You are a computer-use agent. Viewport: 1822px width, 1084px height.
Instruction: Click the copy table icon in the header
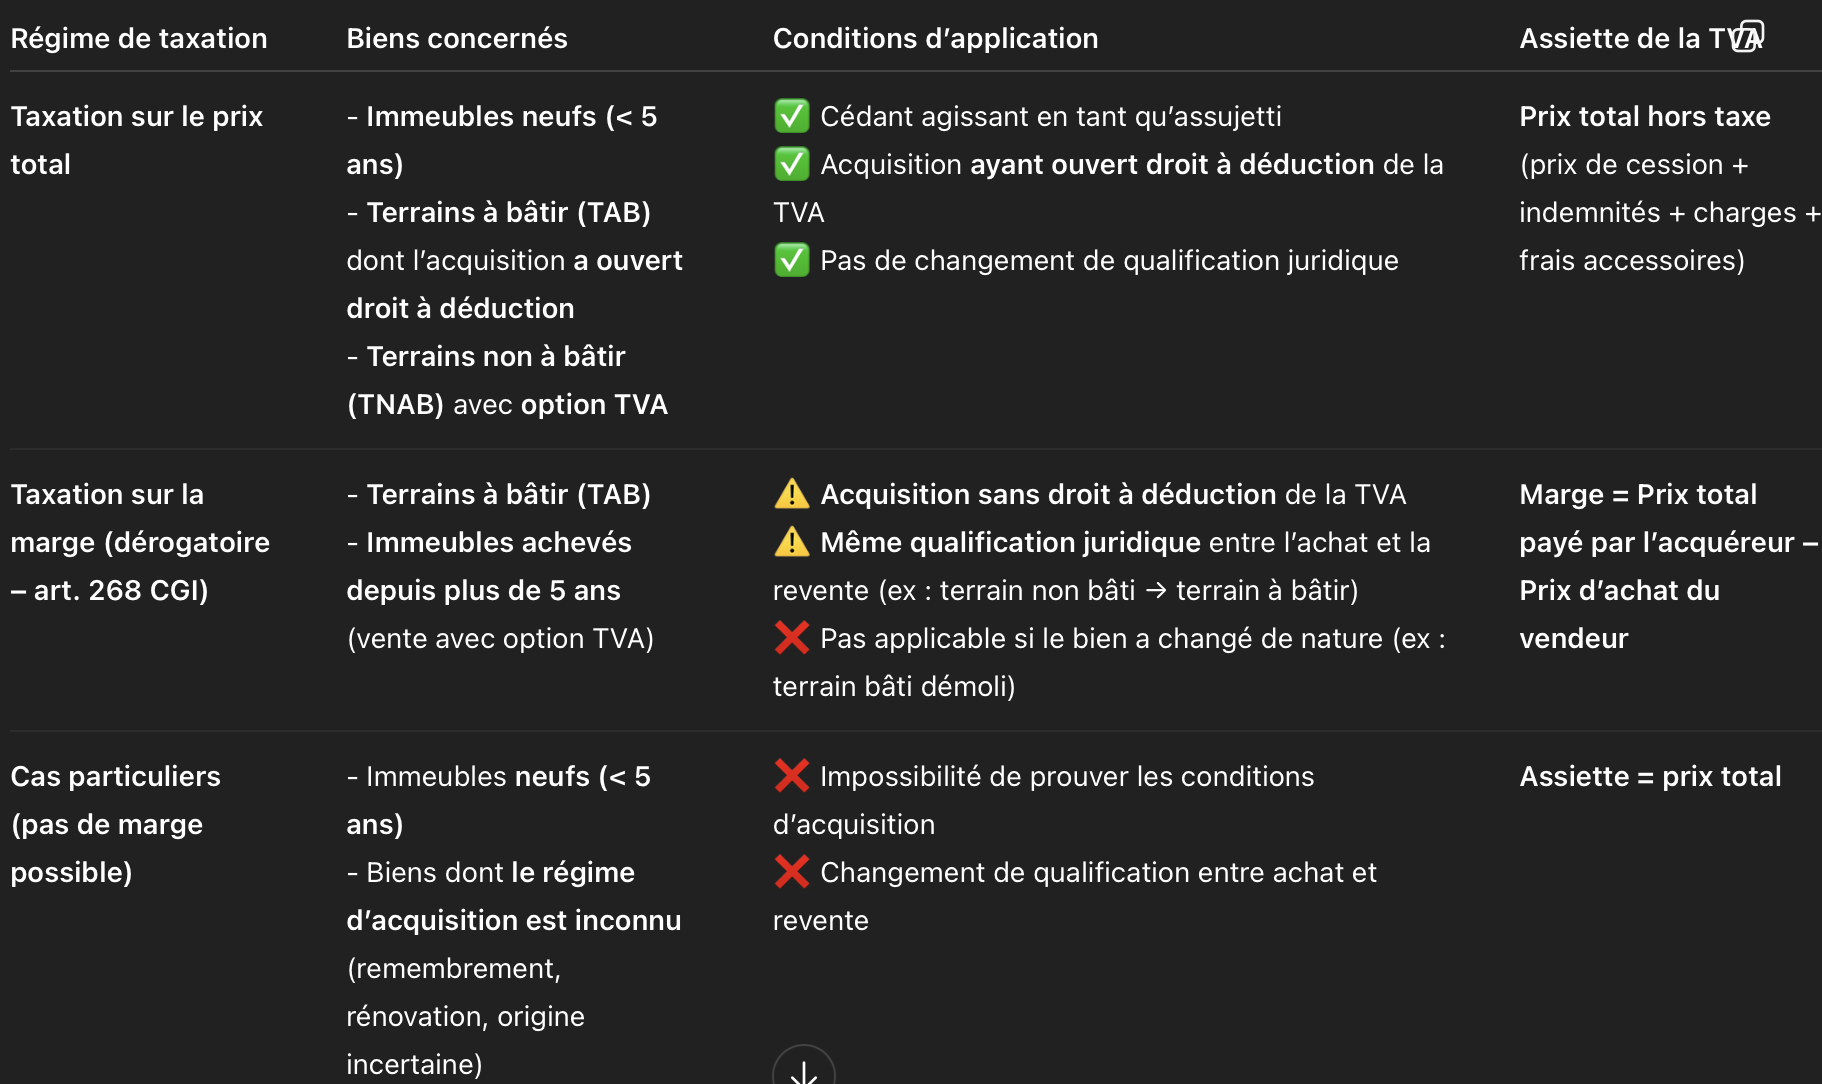(x=1749, y=35)
